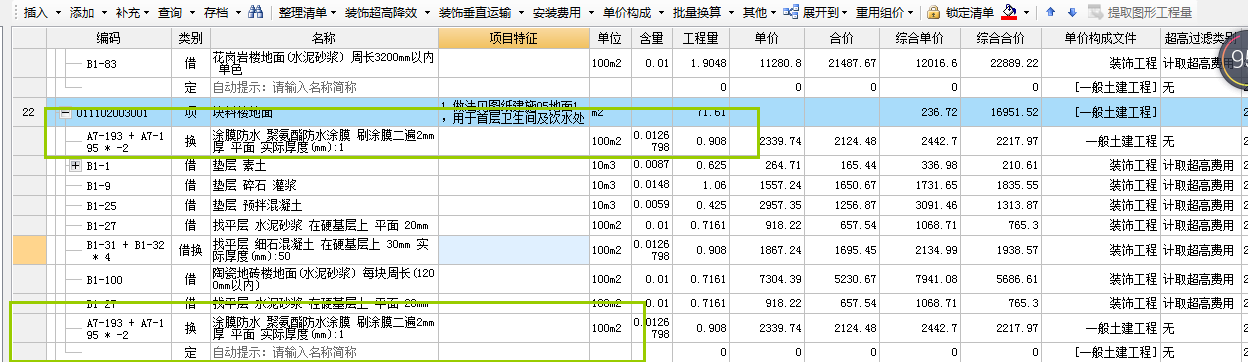Click the 工程量 column header
Image resolution: width=1248 pixels, height=362 pixels.
[x=702, y=37]
